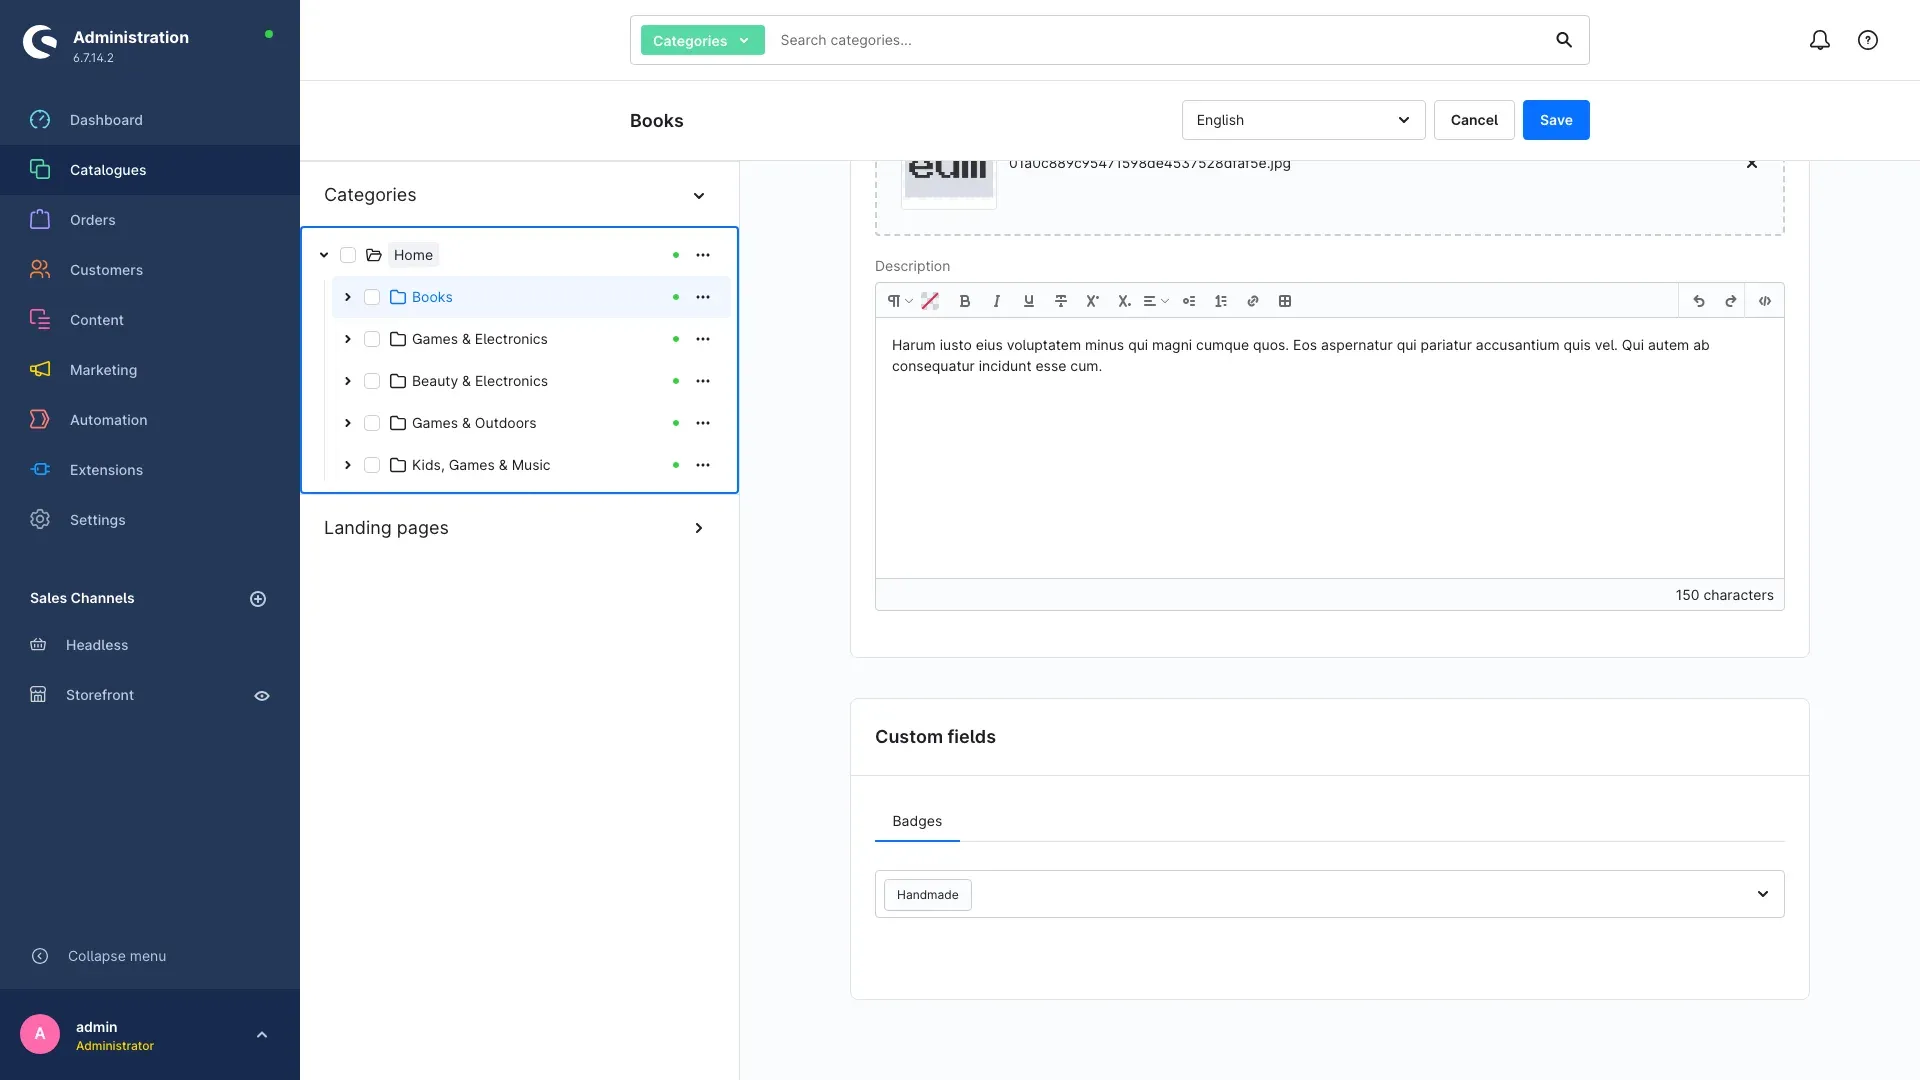Check the Beauty & Electronics checkbox

point(372,381)
